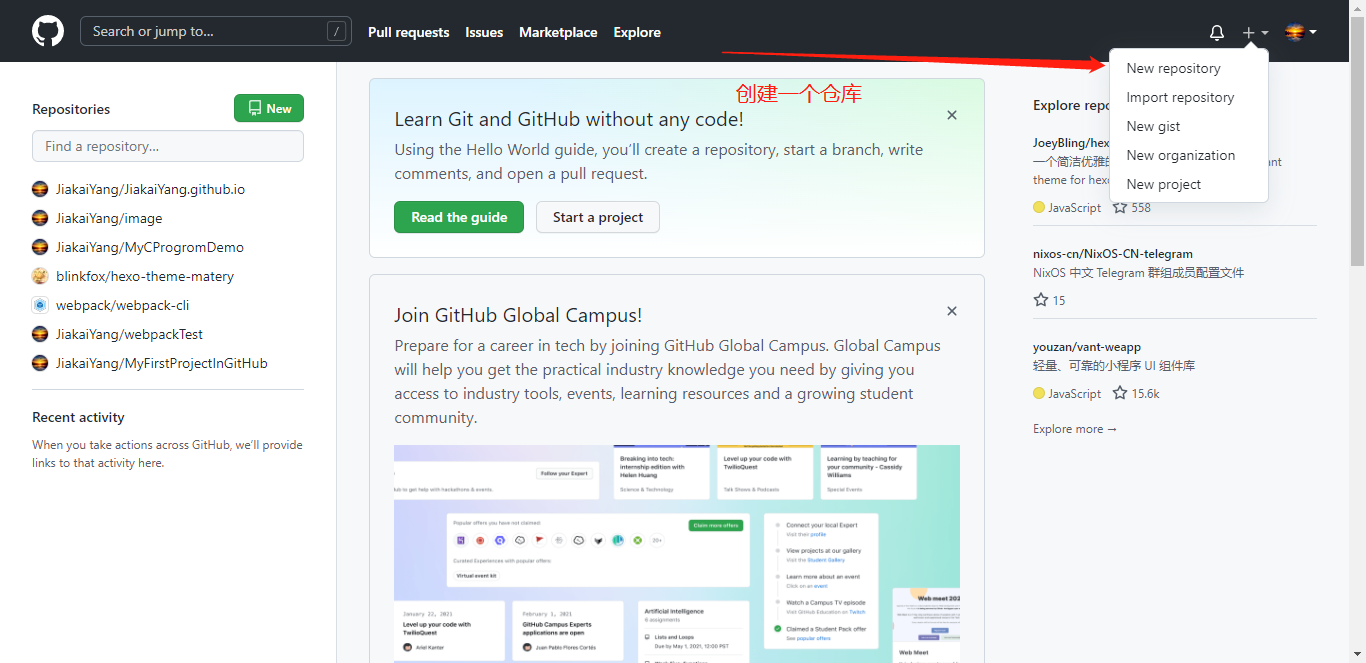
Task: Open the GitHub home logo
Action: [x=48, y=32]
